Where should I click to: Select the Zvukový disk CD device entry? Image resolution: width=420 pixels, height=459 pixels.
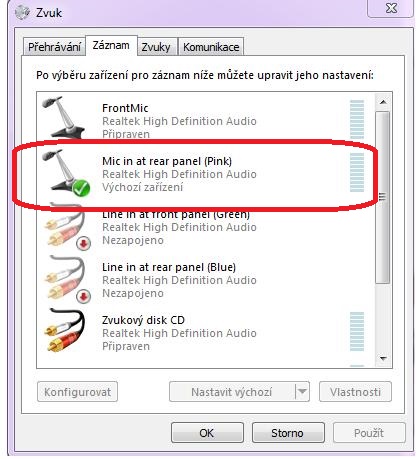(205, 333)
